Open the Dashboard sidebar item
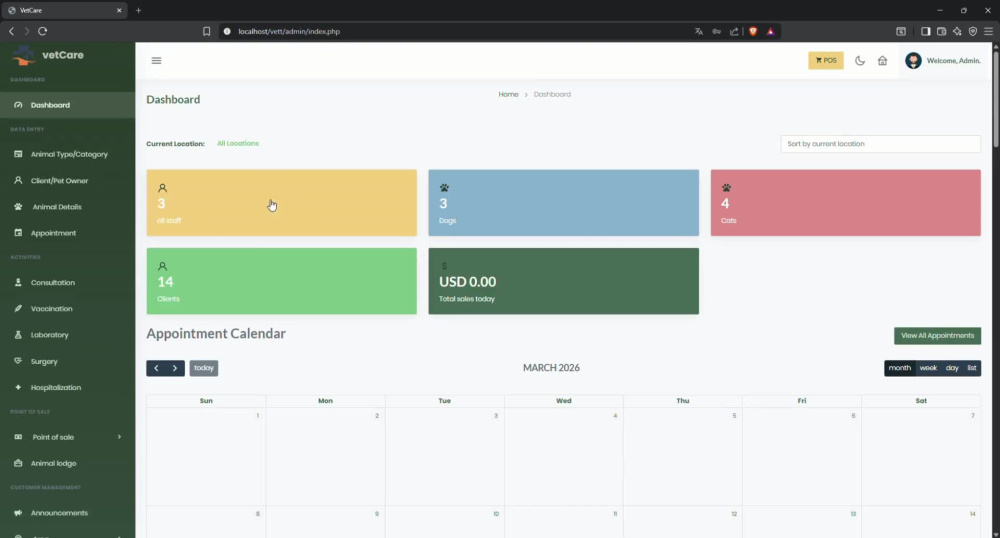 point(67,105)
